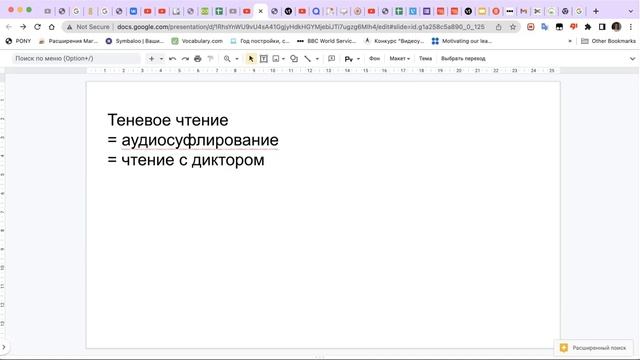
Task: Open the Chrome three-dot menu
Action: click(x=631, y=27)
